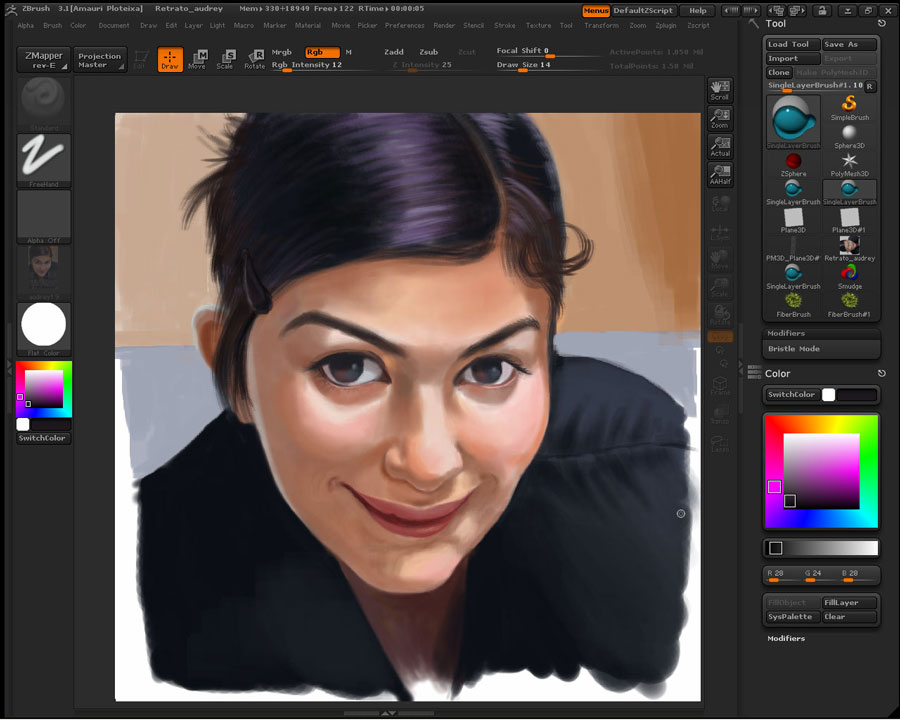Screen dimensions: 900x720
Task: Click SwitchColor in the right Color palette
Action: pos(792,394)
